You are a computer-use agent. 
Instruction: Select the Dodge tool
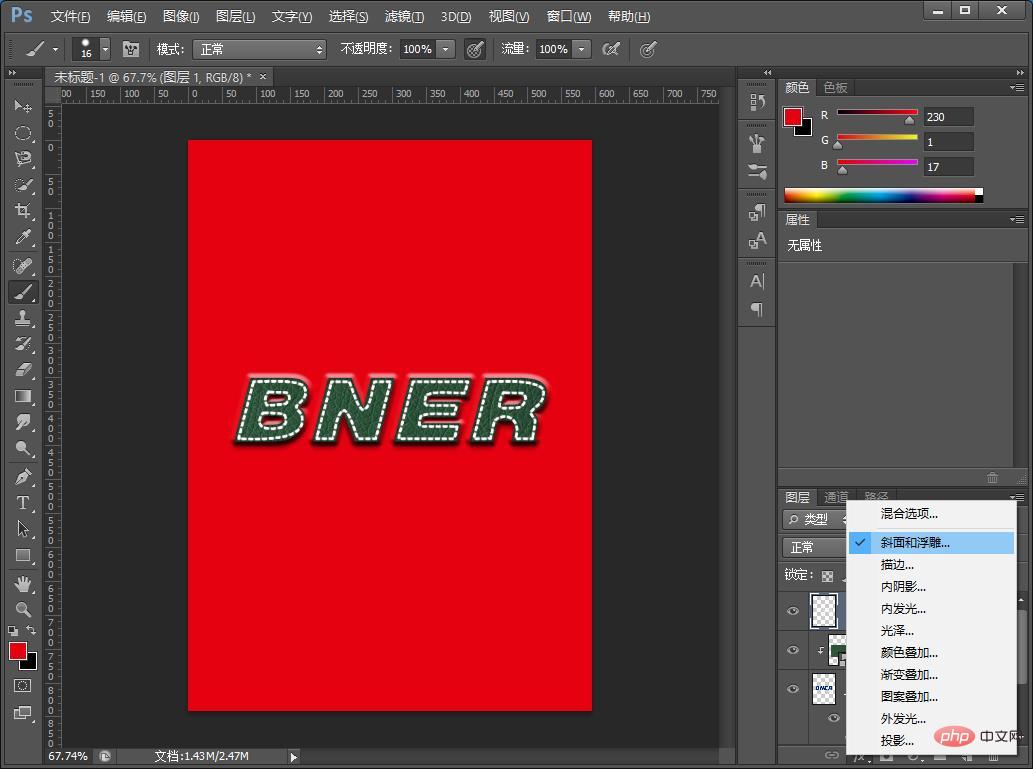click(x=22, y=448)
